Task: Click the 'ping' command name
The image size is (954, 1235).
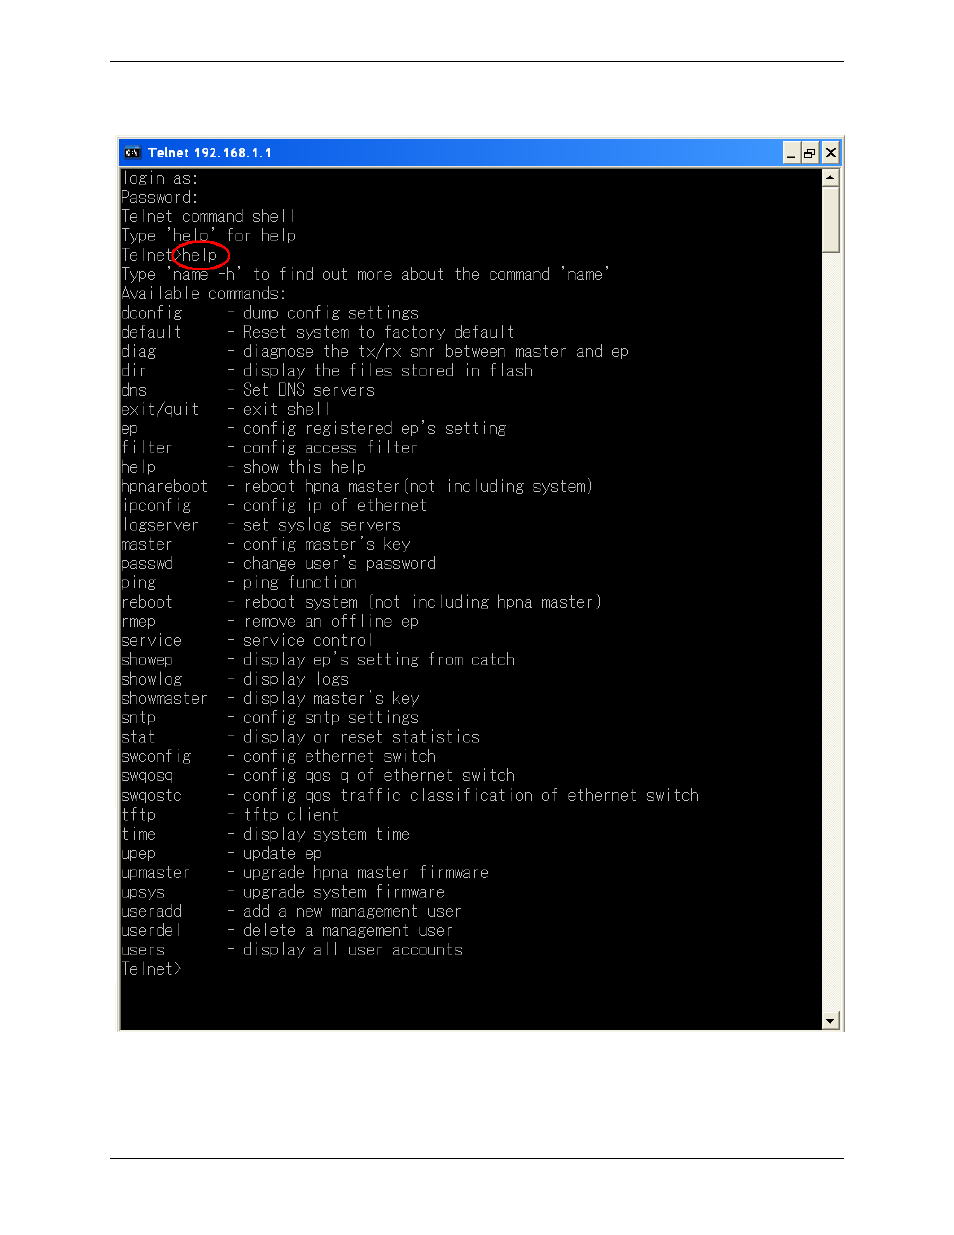Action: pos(139,584)
